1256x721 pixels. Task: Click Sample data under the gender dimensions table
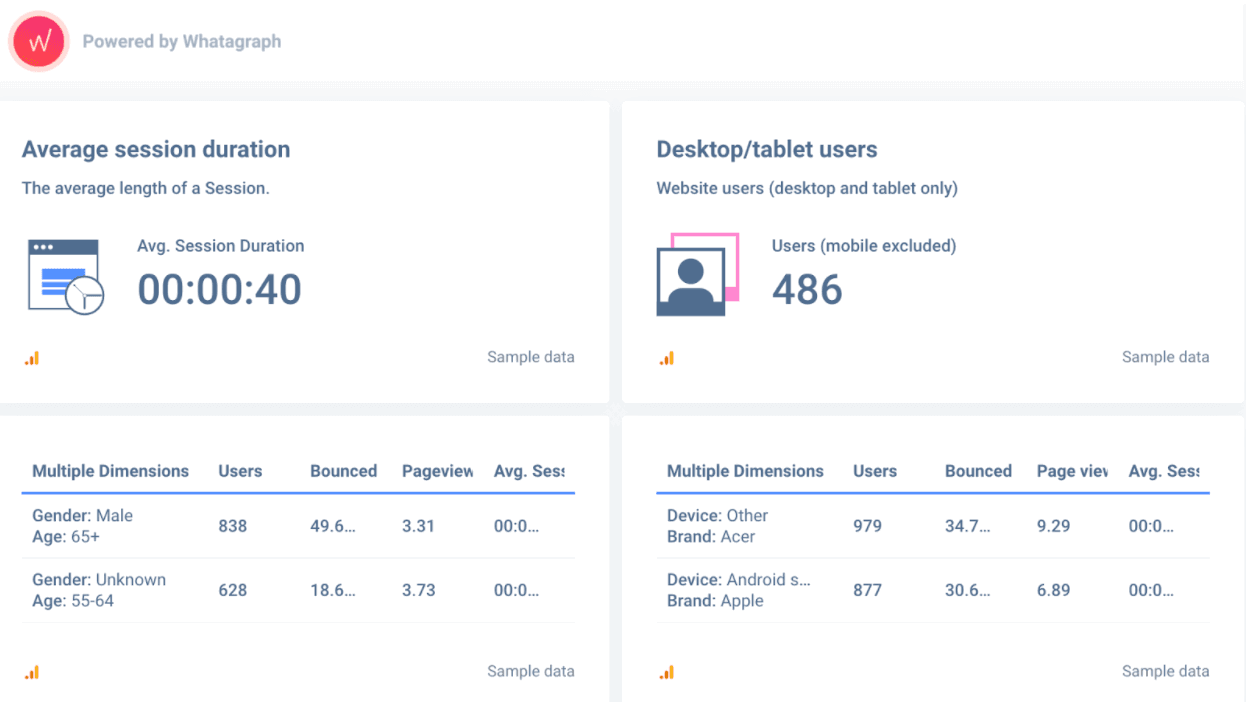530,671
